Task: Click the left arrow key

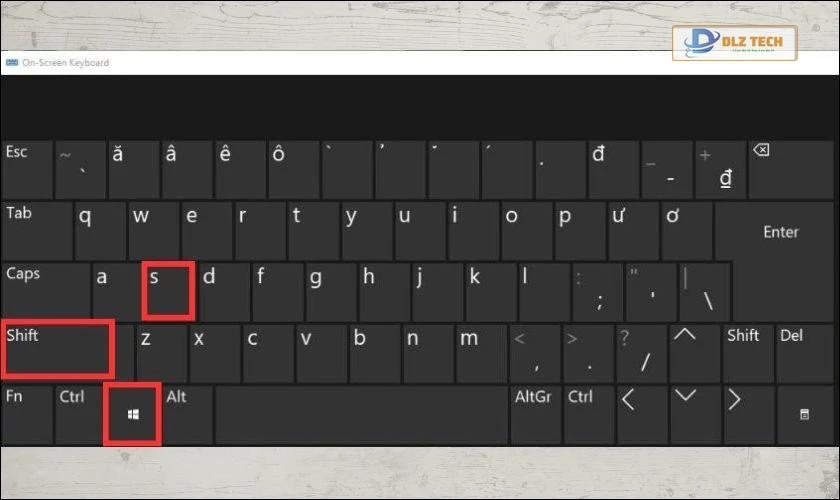Action: 641,415
